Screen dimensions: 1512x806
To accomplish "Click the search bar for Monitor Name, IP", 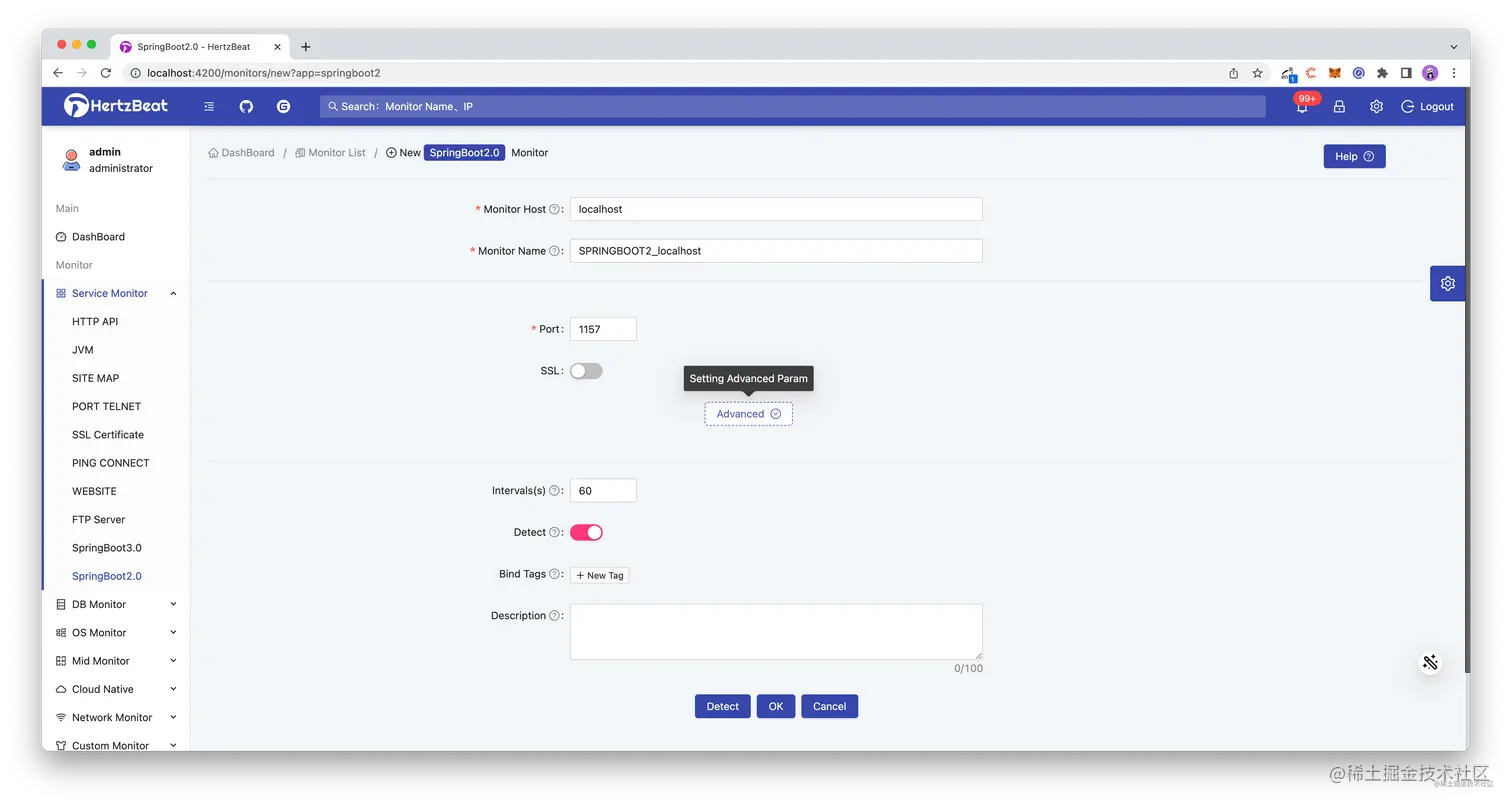I will pyautogui.click(x=793, y=106).
